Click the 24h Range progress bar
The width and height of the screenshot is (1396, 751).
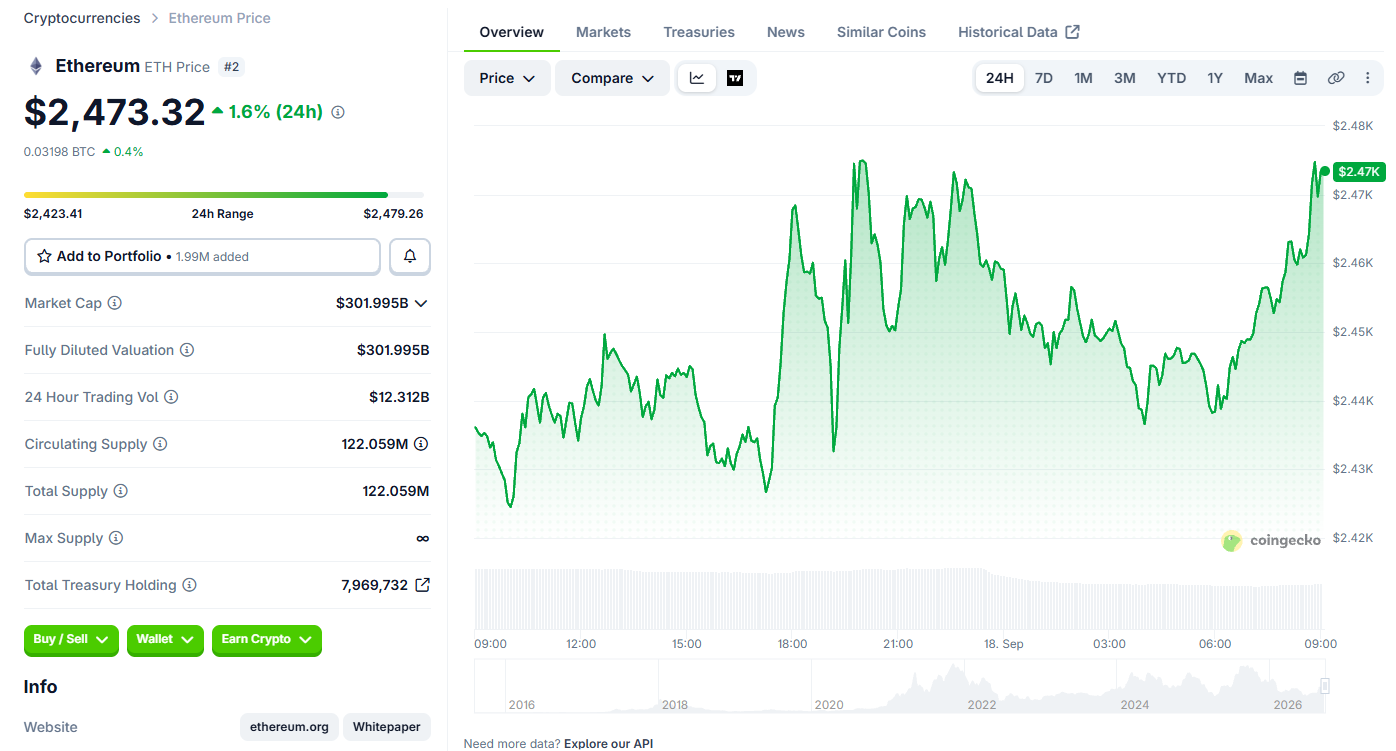point(224,195)
